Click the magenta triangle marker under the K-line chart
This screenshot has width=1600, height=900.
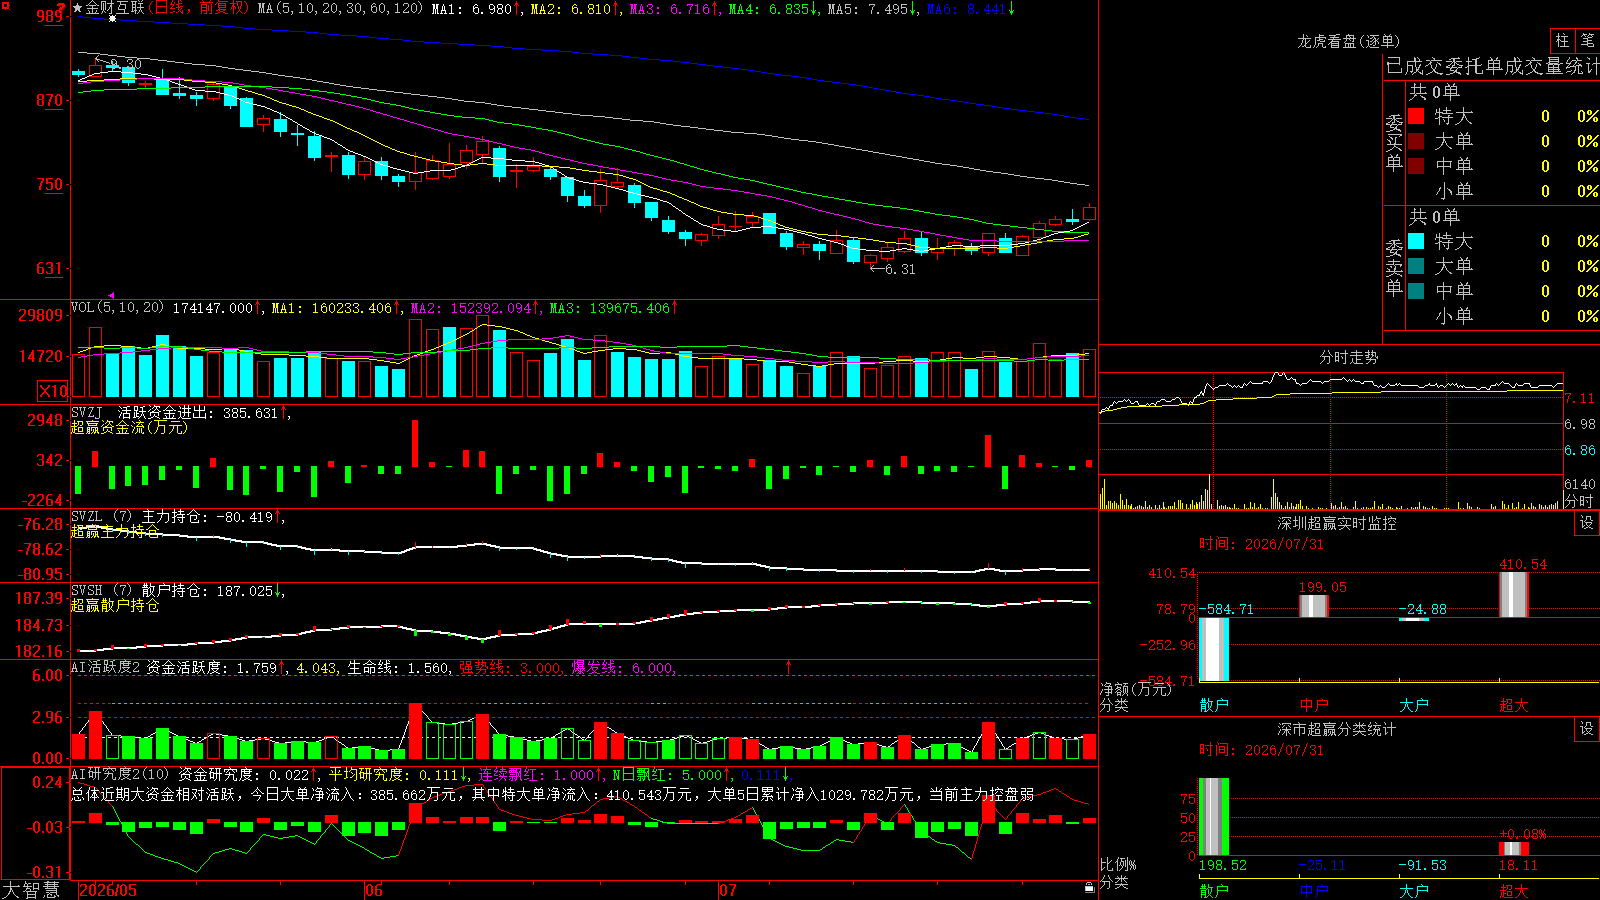pyautogui.click(x=111, y=295)
